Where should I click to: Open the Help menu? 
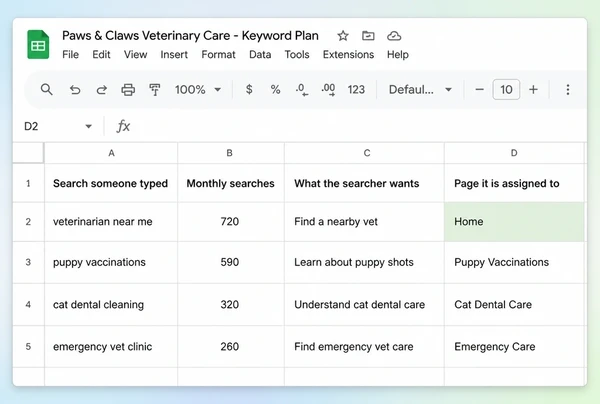398,55
